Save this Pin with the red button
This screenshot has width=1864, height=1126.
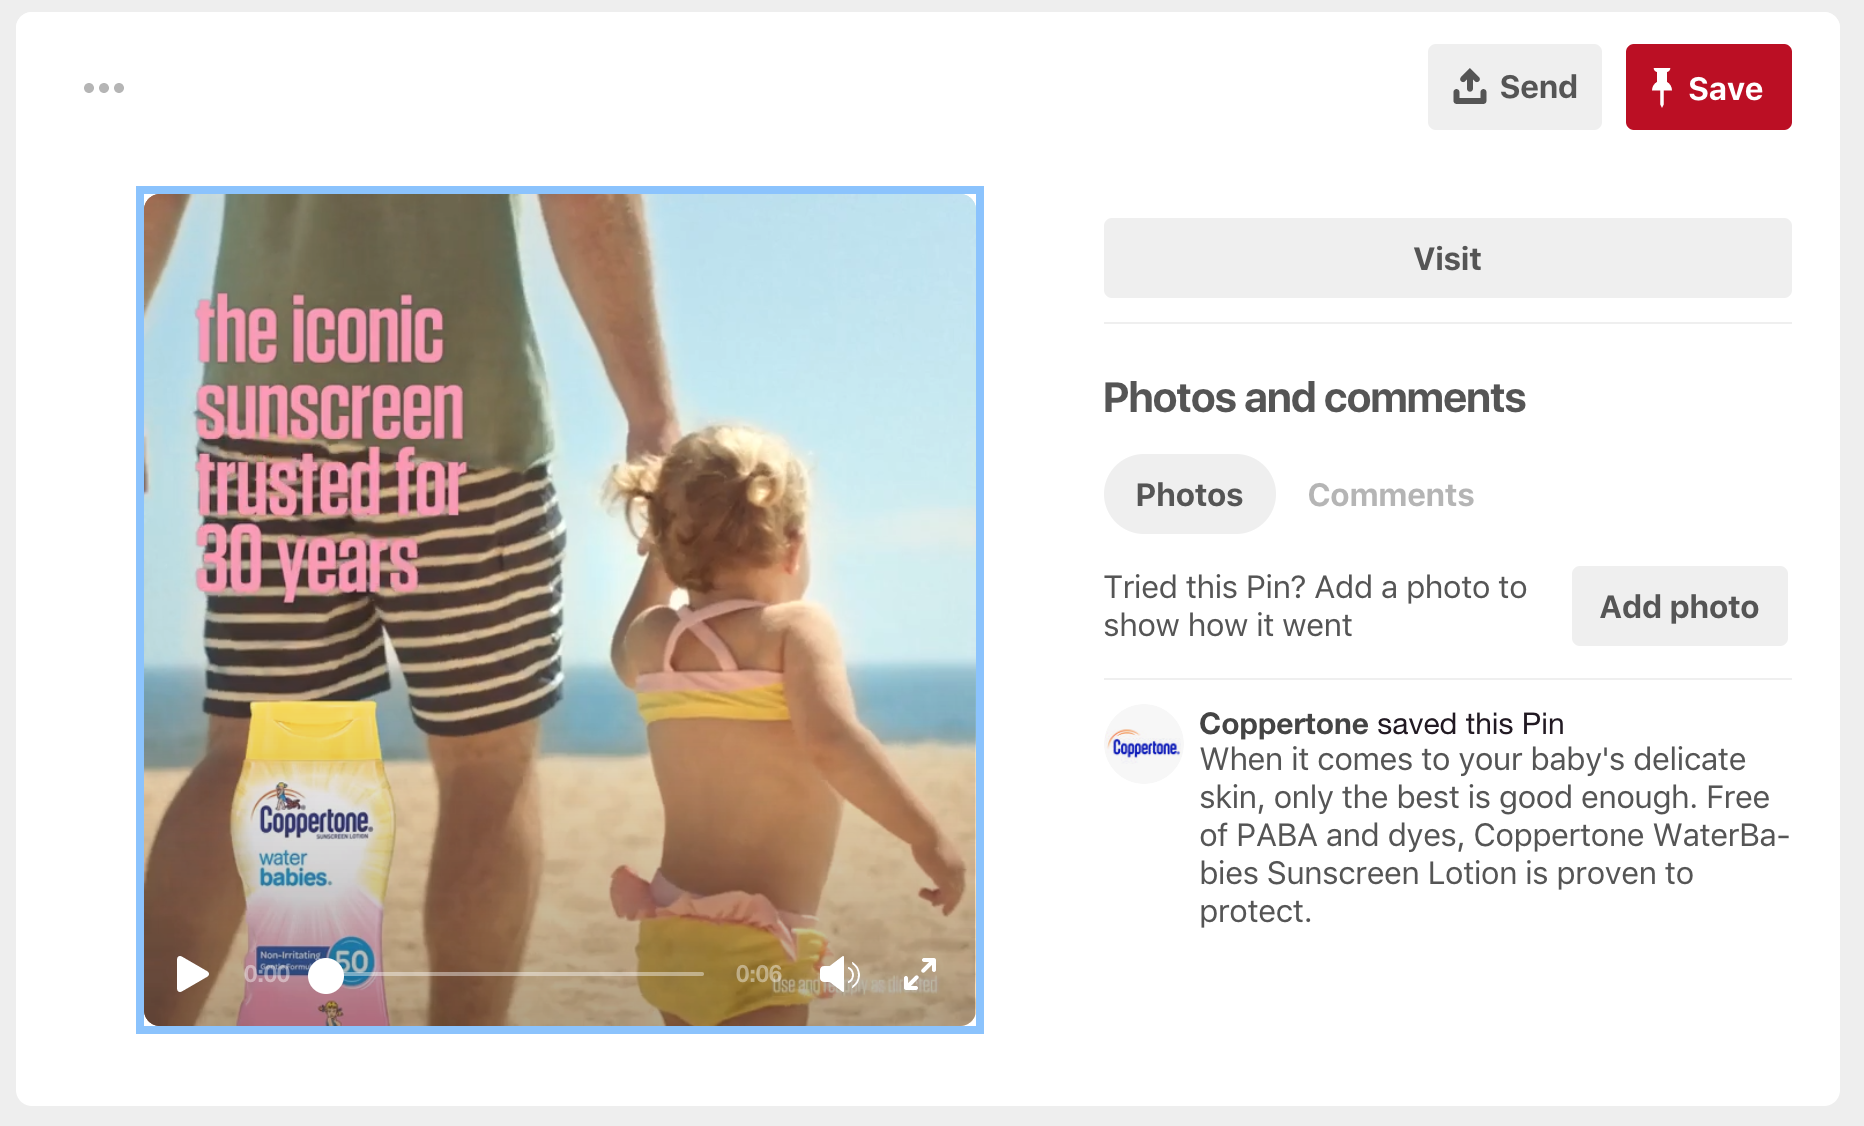1708,87
